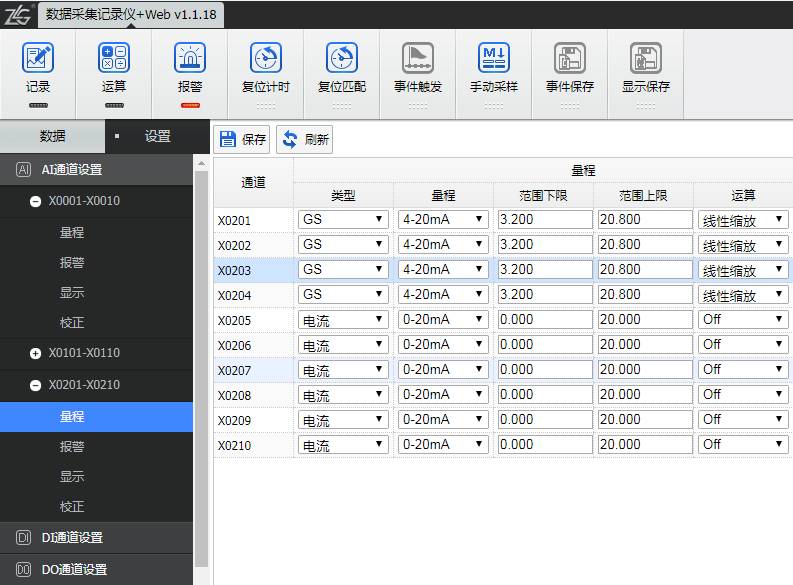Click the 手动采样 manual sample icon
The width and height of the screenshot is (793, 585).
point(494,58)
